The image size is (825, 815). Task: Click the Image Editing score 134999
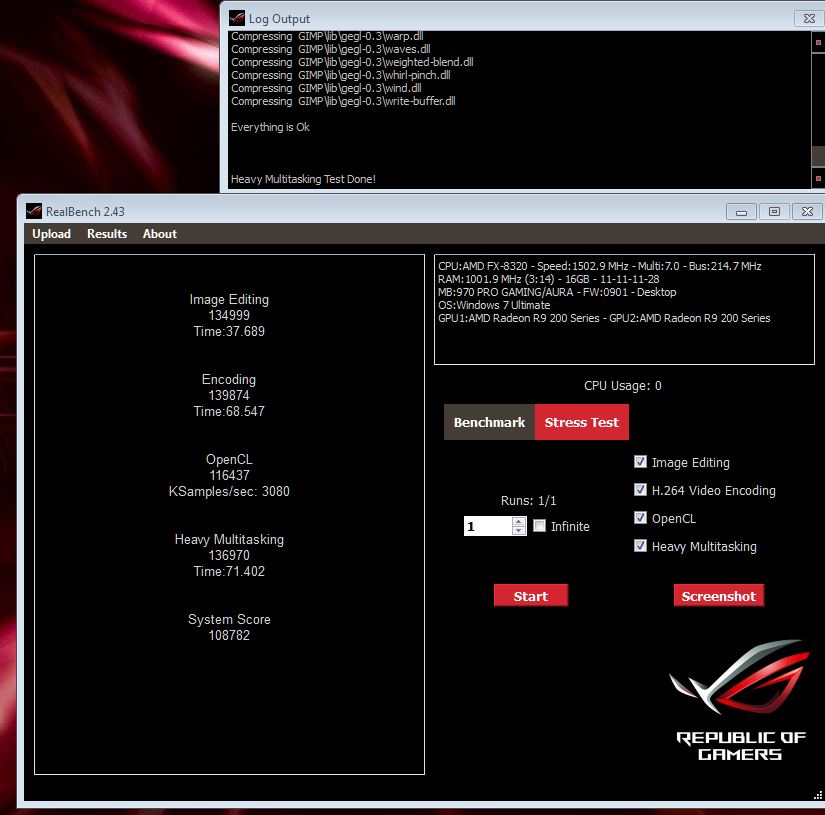tap(229, 315)
